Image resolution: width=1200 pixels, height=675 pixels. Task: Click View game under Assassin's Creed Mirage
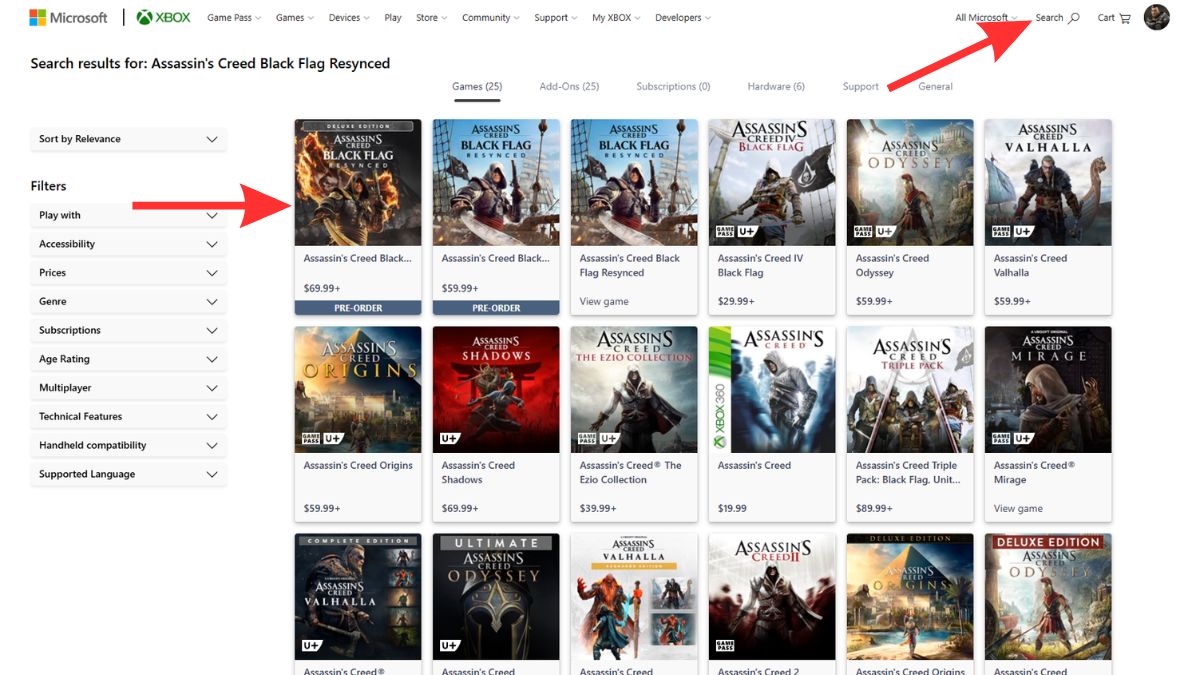[1018, 509]
